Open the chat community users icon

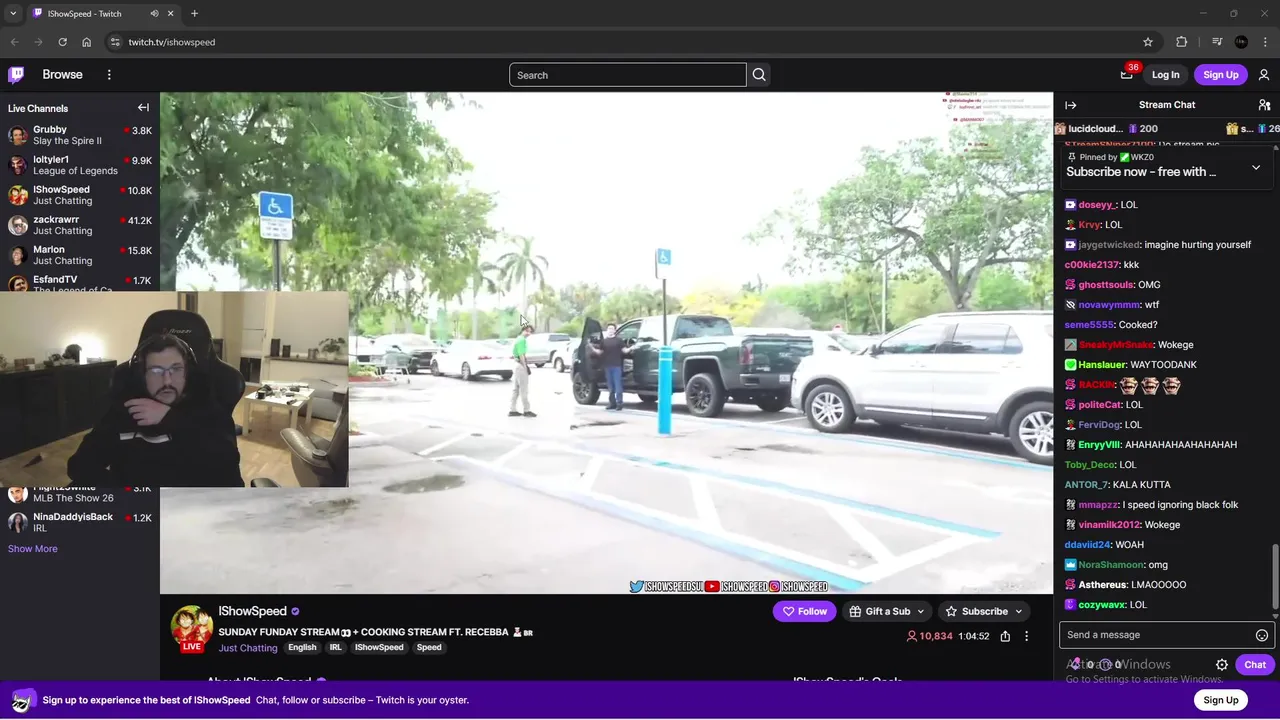pyautogui.click(x=1264, y=105)
